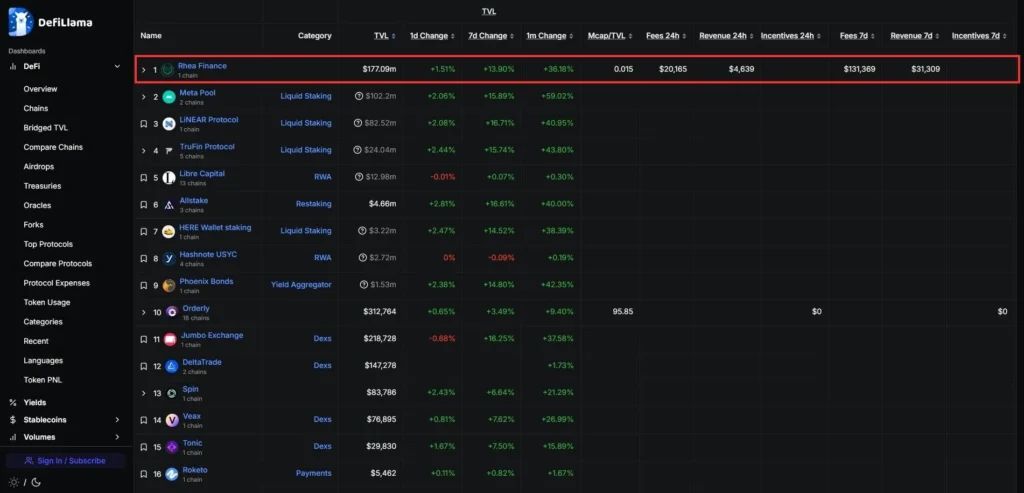Bookmark the LiNEAR Protocol row
The image size is (1024, 493).
144,124
